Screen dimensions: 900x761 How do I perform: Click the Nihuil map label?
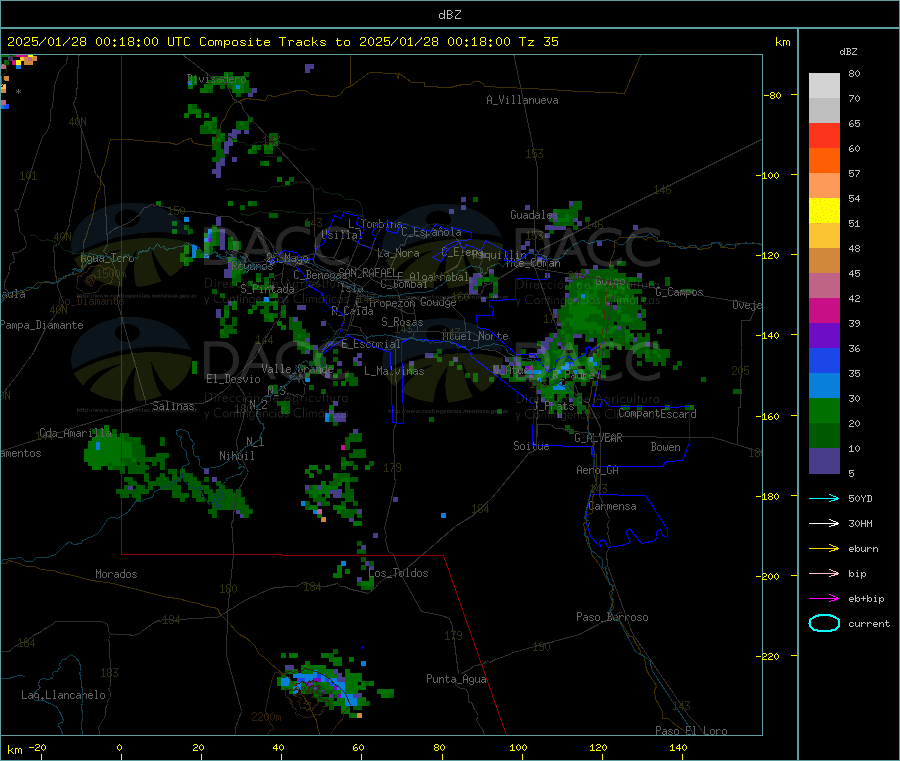pyautogui.click(x=236, y=456)
